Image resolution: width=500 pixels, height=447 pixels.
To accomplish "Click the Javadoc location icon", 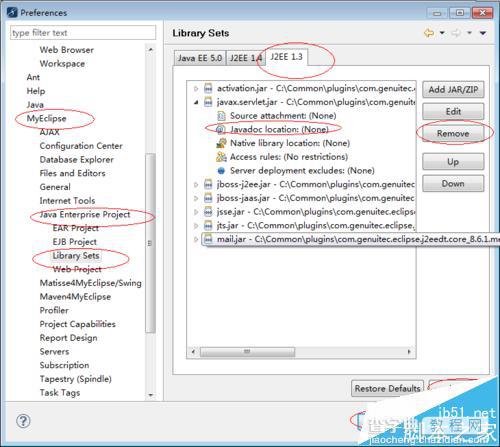I will 221,129.
